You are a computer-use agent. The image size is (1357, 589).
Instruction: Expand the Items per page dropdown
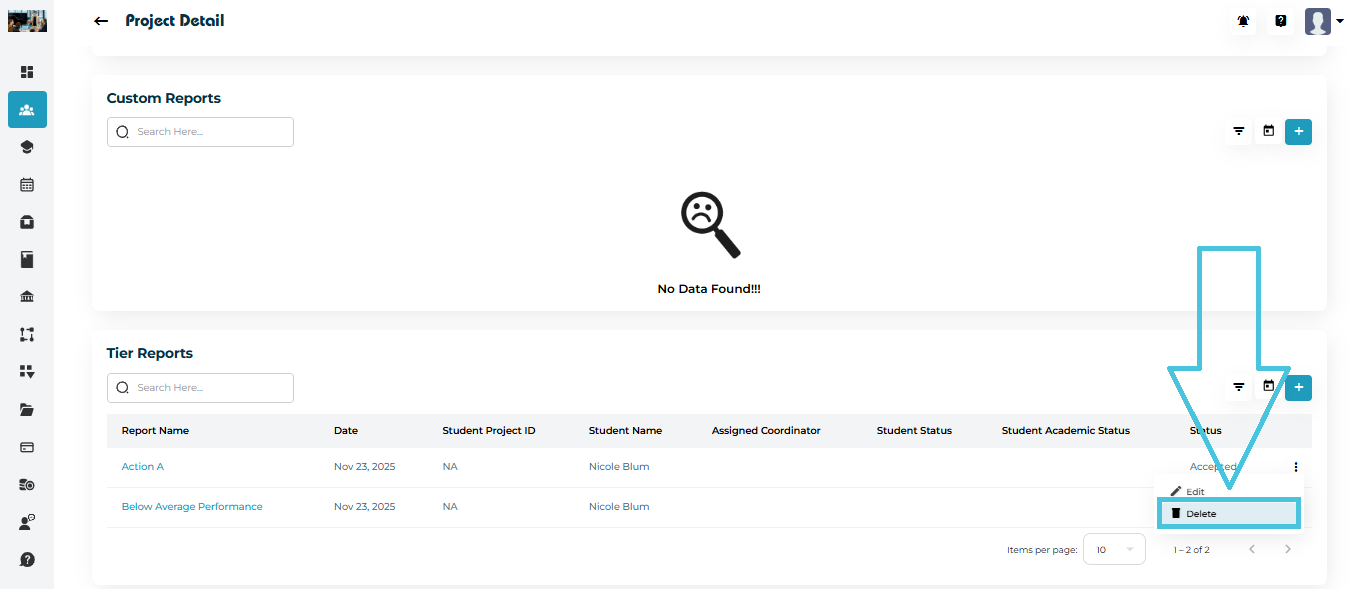(x=1114, y=549)
